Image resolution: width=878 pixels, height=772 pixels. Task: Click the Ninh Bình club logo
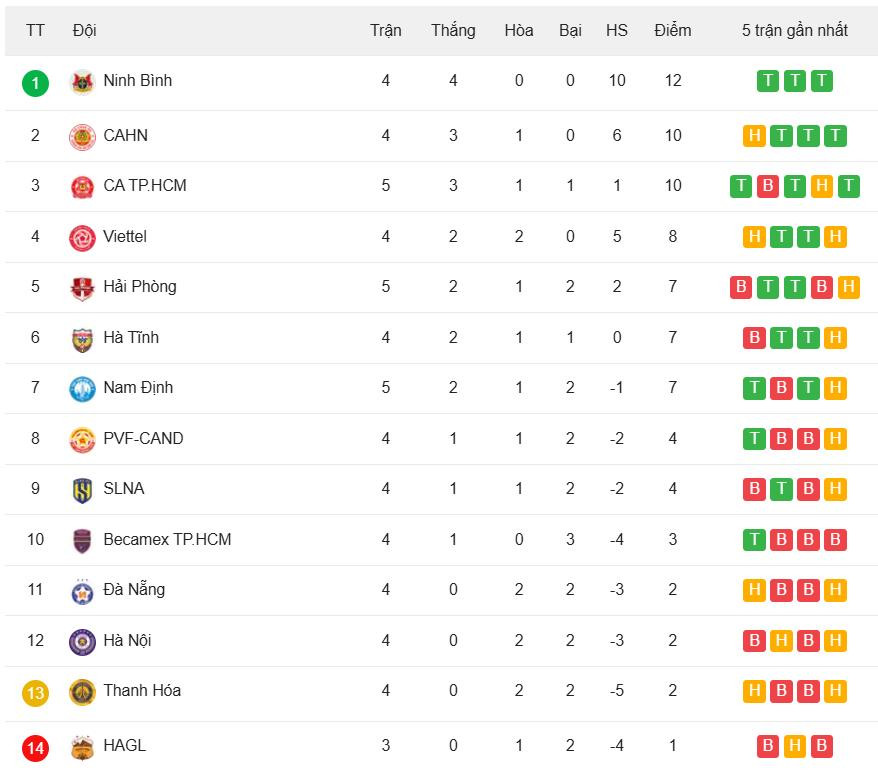82,82
